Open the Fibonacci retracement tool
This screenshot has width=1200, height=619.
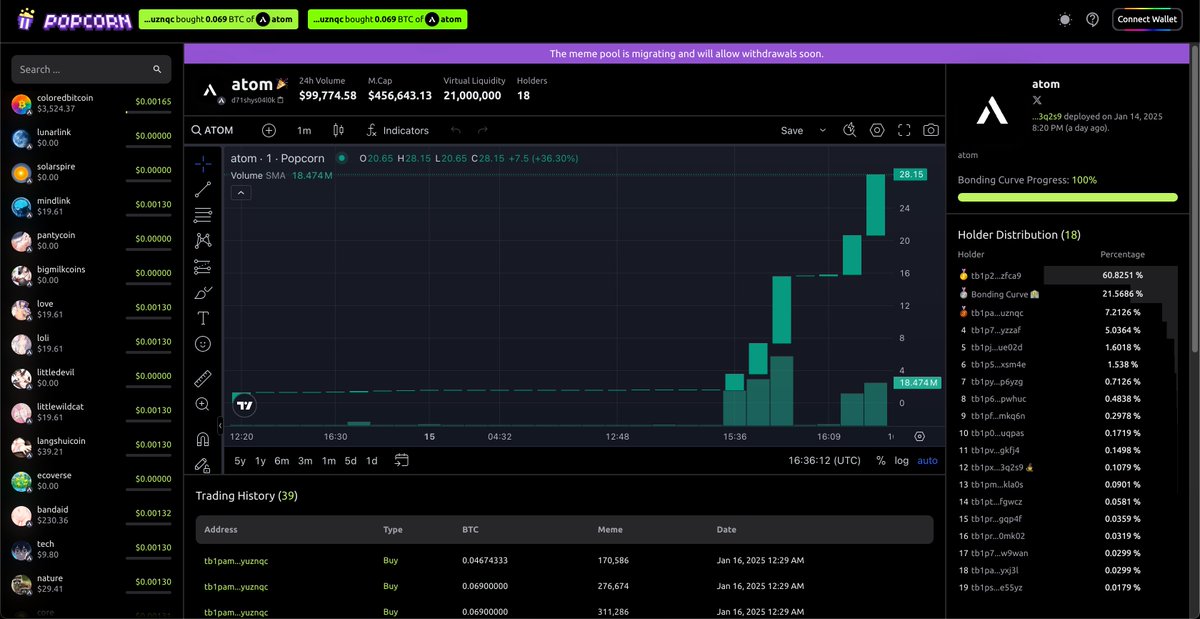(203, 215)
